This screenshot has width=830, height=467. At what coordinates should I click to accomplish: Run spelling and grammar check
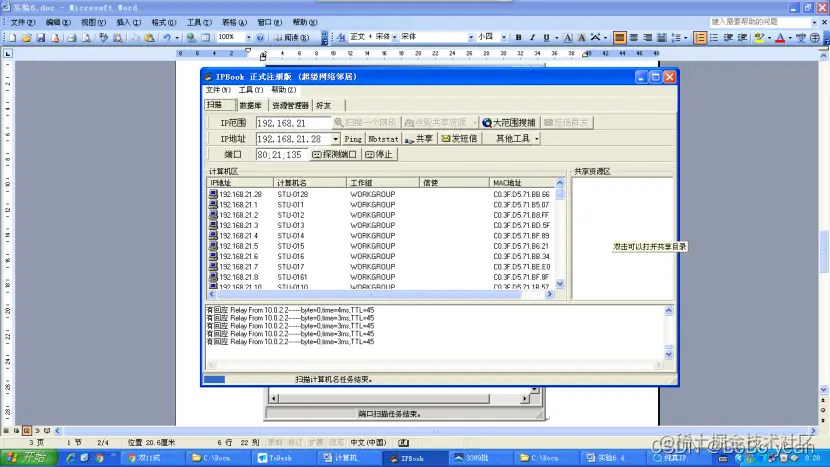pyautogui.click(x=103, y=38)
